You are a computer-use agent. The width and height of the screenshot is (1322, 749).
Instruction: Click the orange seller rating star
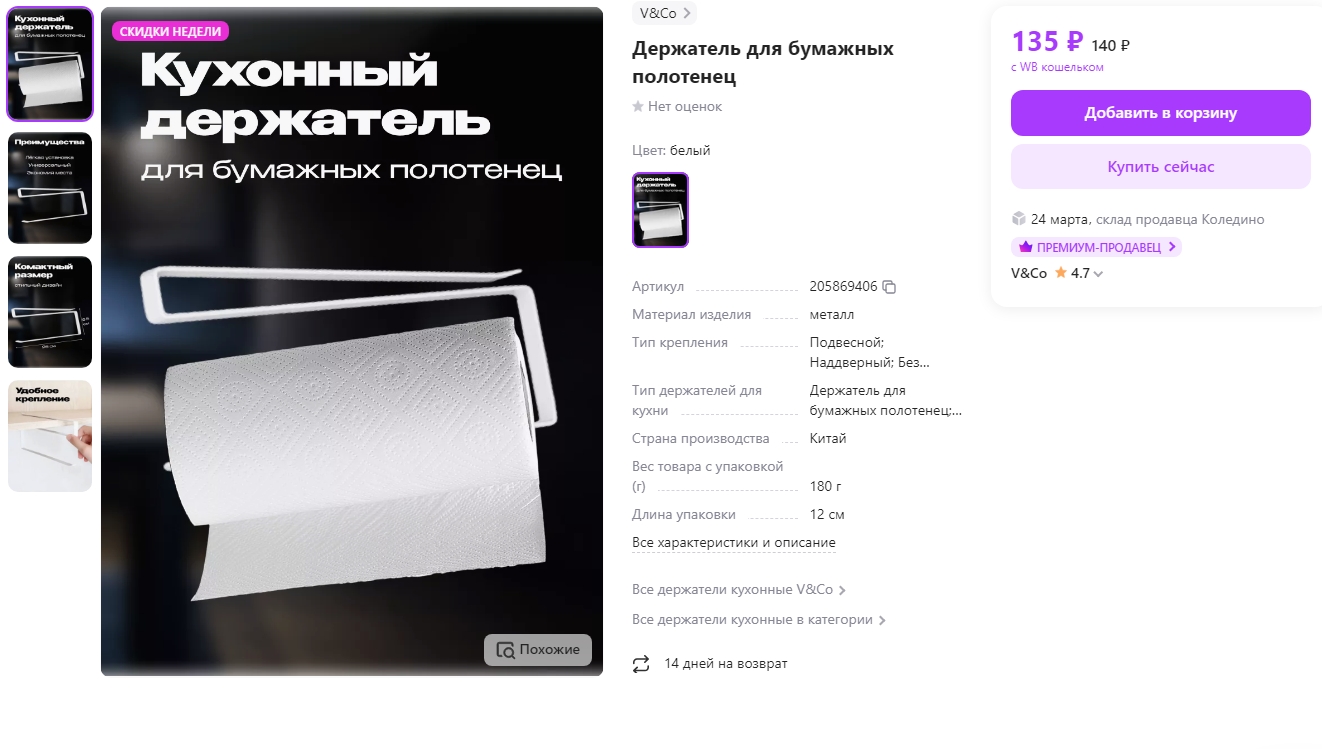pyautogui.click(x=1061, y=273)
